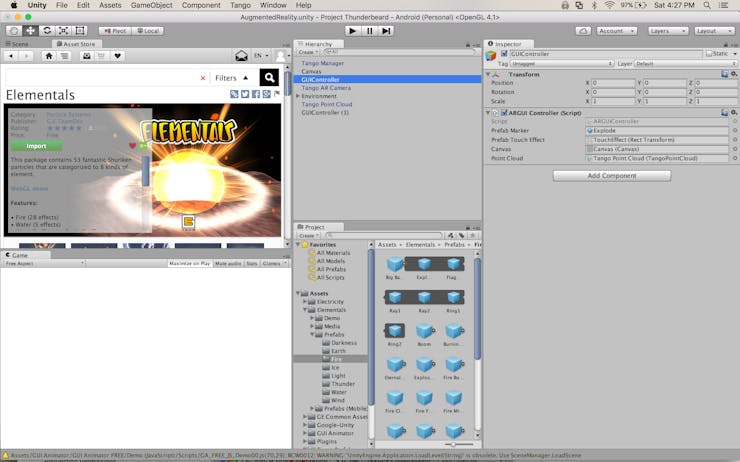Share Elementals on Twitter
Image resolution: width=740 pixels, height=462 pixels.
click(x=245, y=94)
